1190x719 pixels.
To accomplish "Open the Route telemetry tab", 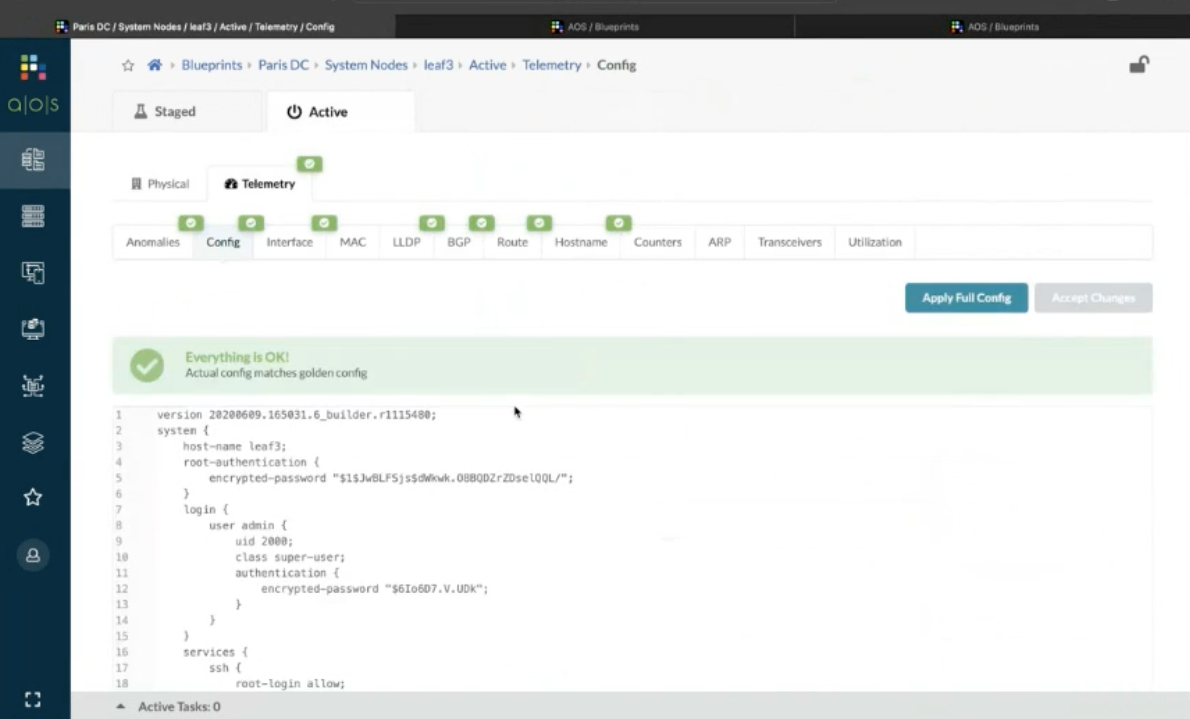I will [x=512, y=242].
